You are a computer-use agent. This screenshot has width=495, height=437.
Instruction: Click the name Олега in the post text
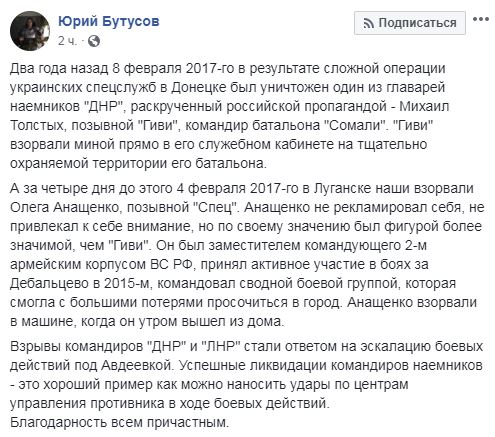[x=29, y=207]
